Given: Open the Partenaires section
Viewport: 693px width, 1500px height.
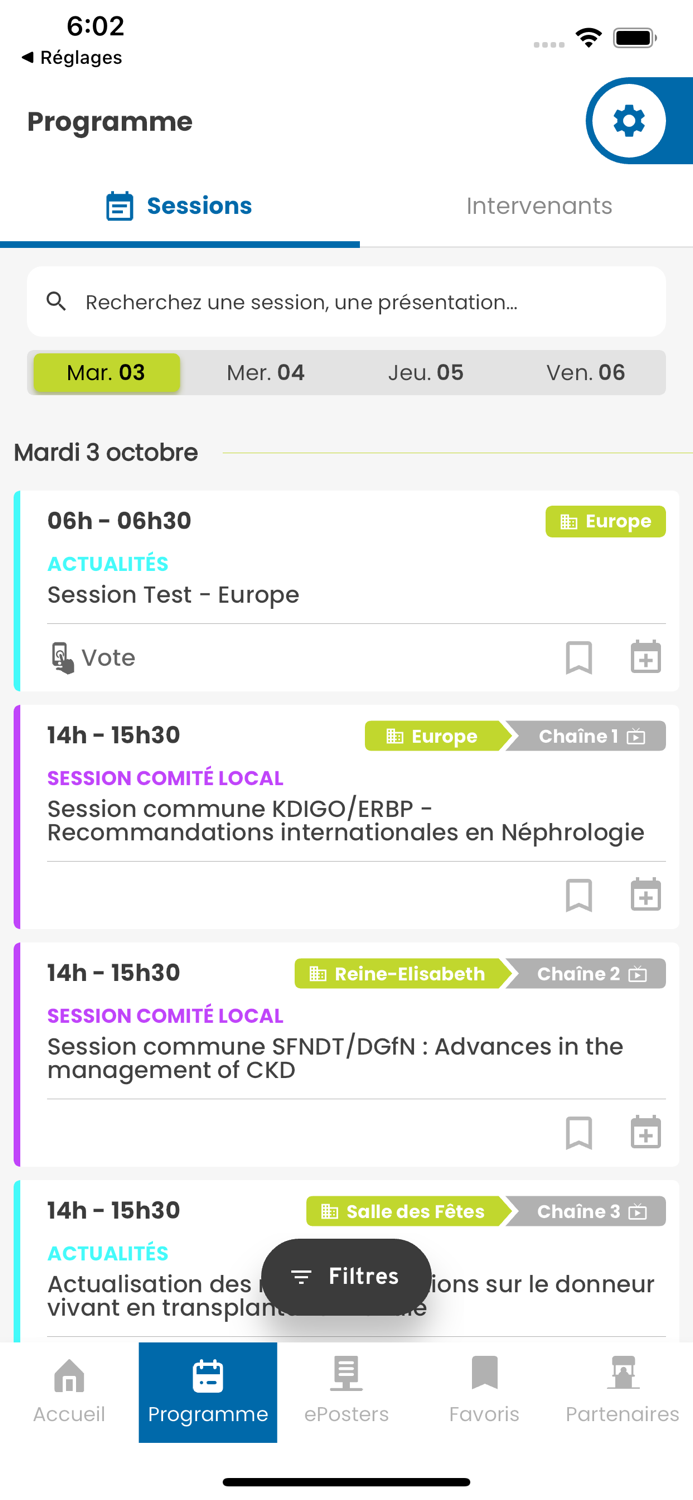Looking at the screenshot, I should pyautogui.click(x=622, y=1392).
